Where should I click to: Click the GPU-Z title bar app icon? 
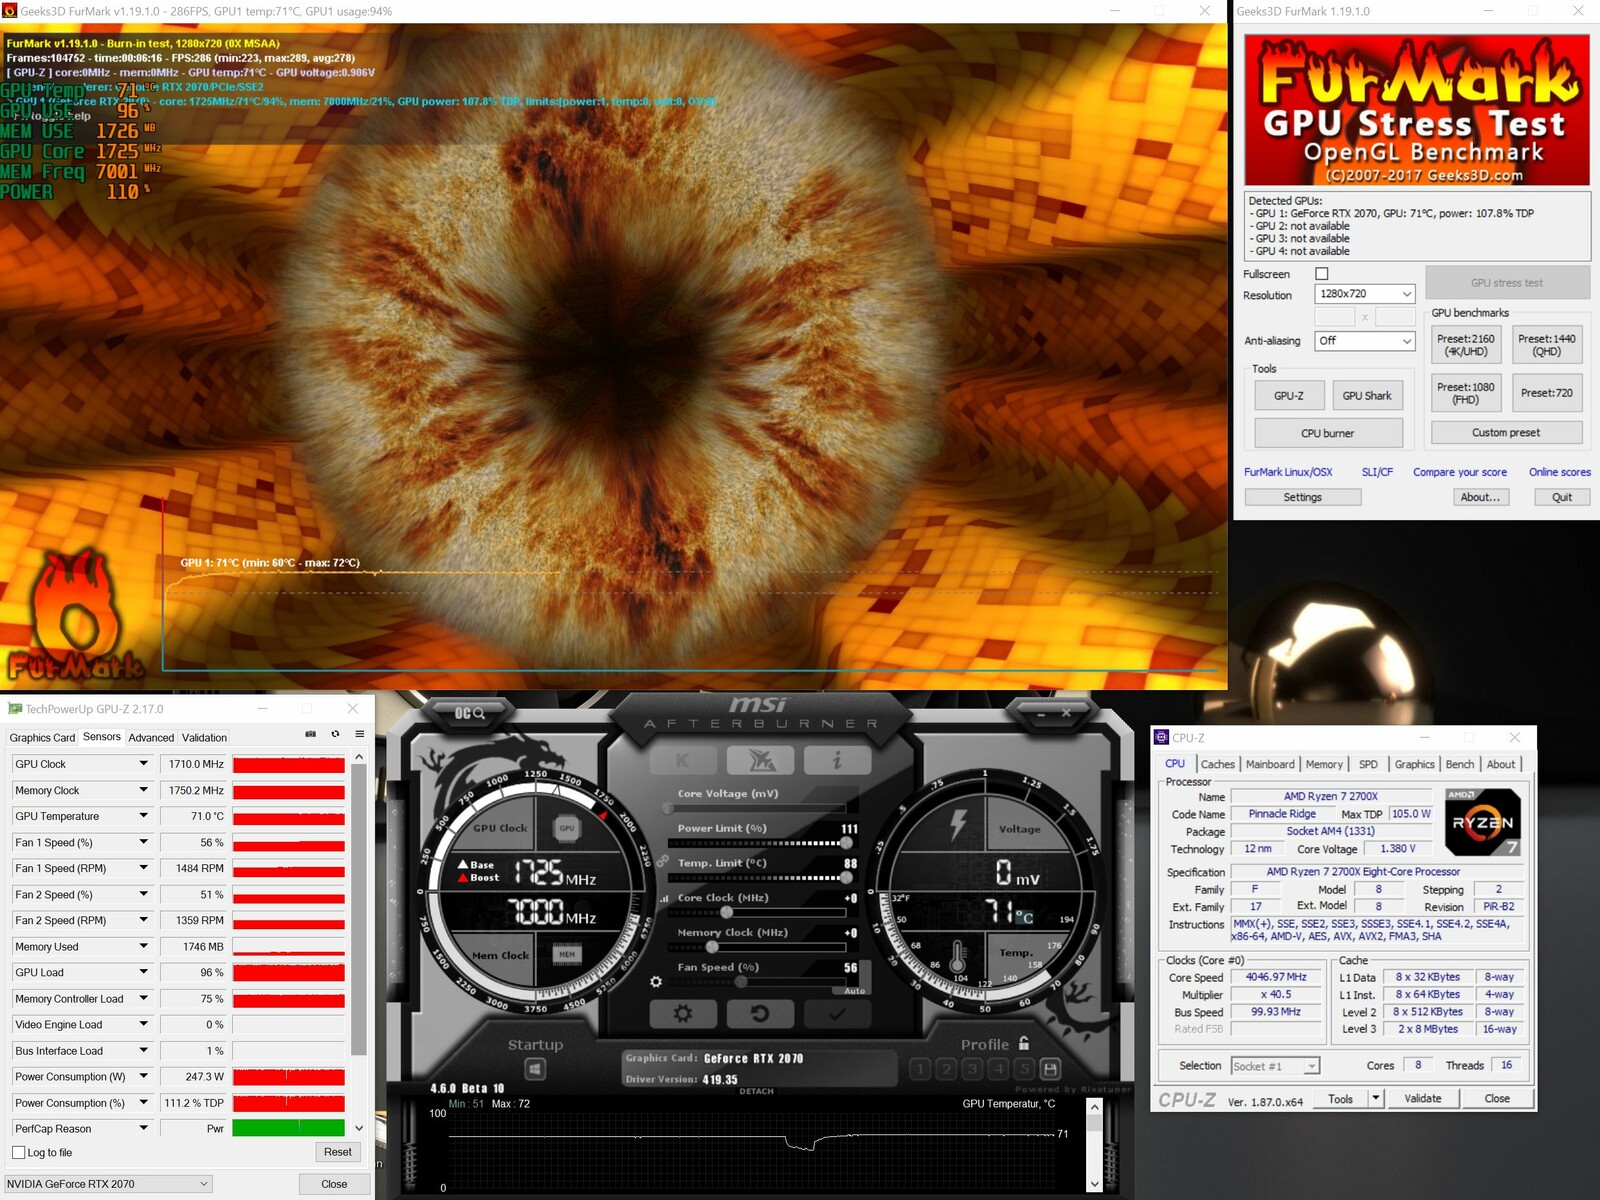[14, 708]
